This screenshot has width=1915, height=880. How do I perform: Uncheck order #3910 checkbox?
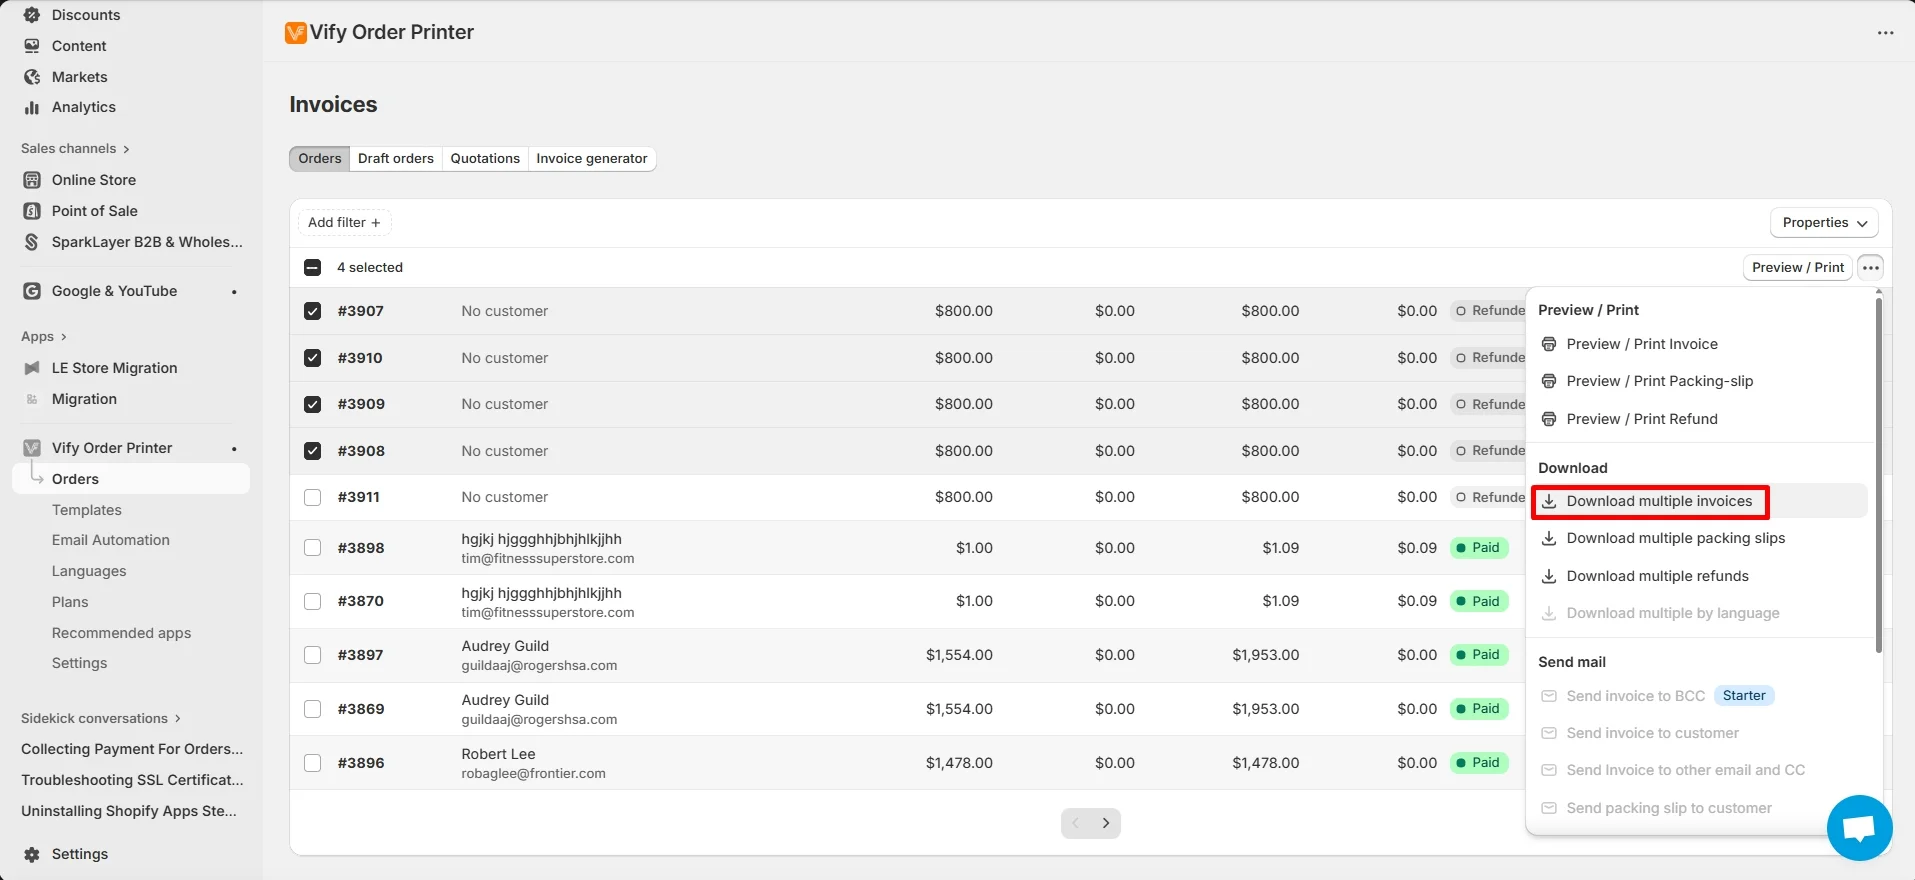coord(313,358)
